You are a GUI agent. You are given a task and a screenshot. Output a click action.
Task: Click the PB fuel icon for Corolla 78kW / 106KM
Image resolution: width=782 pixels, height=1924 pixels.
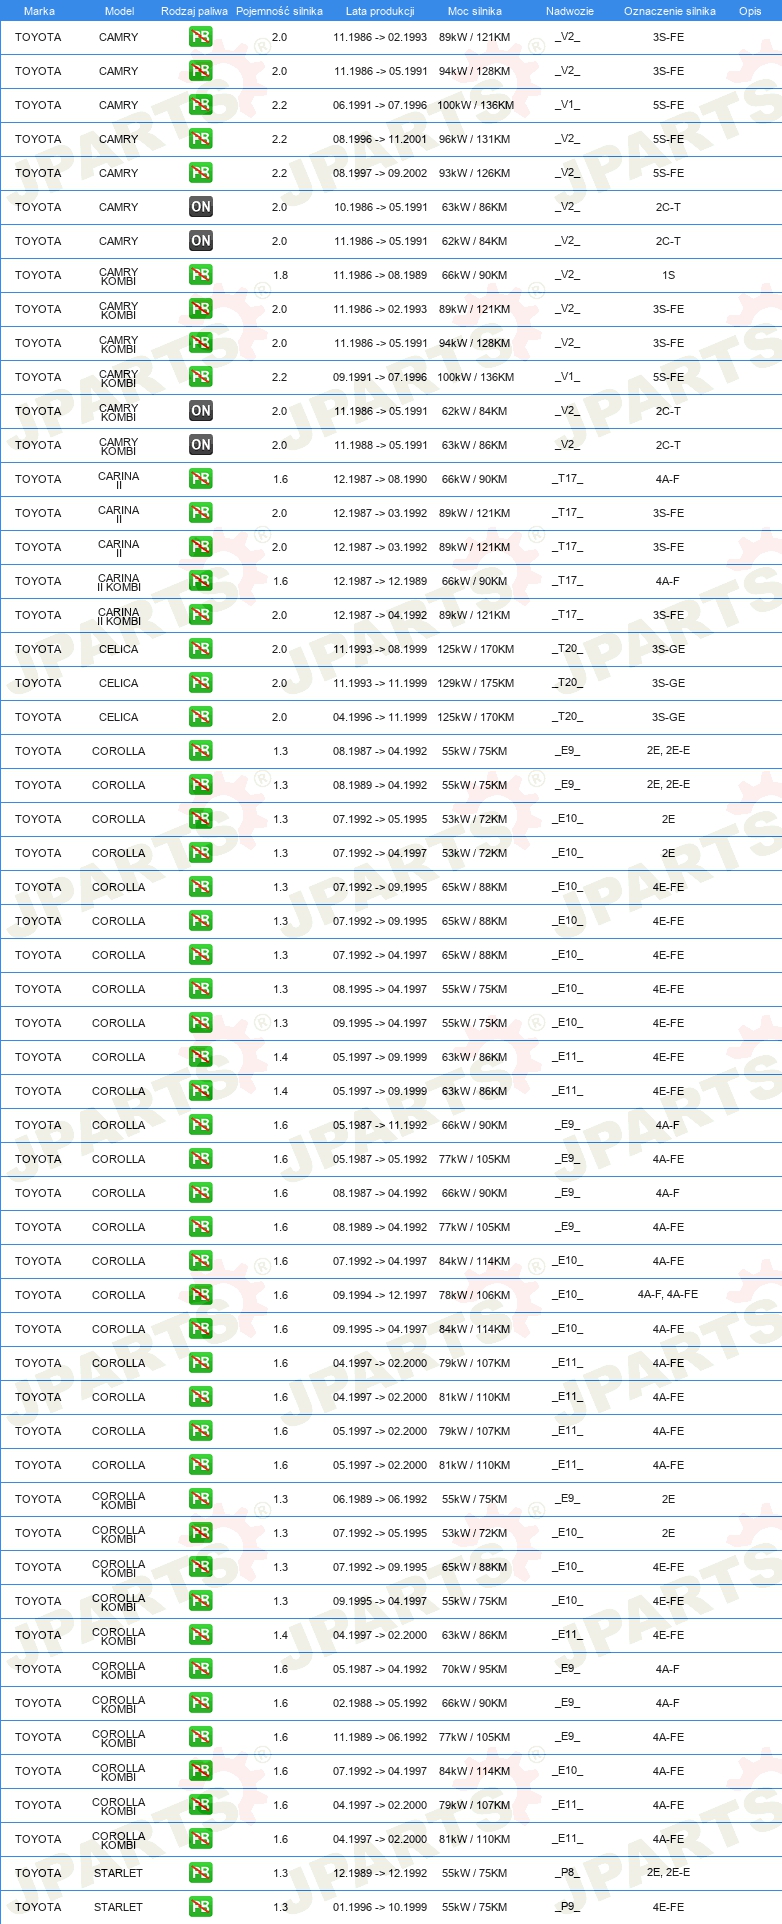(x=201, y=1295)
